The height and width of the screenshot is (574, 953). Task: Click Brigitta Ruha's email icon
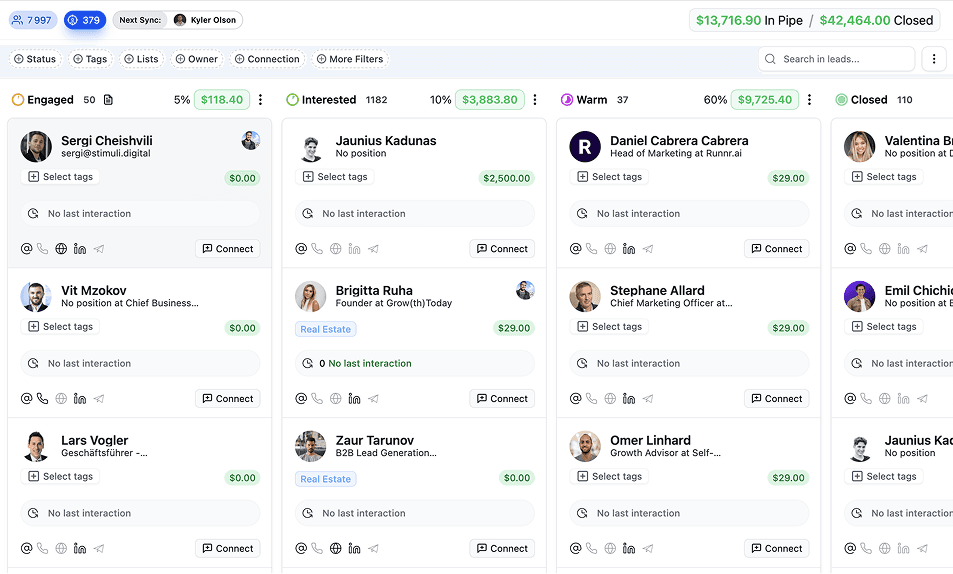301,399
